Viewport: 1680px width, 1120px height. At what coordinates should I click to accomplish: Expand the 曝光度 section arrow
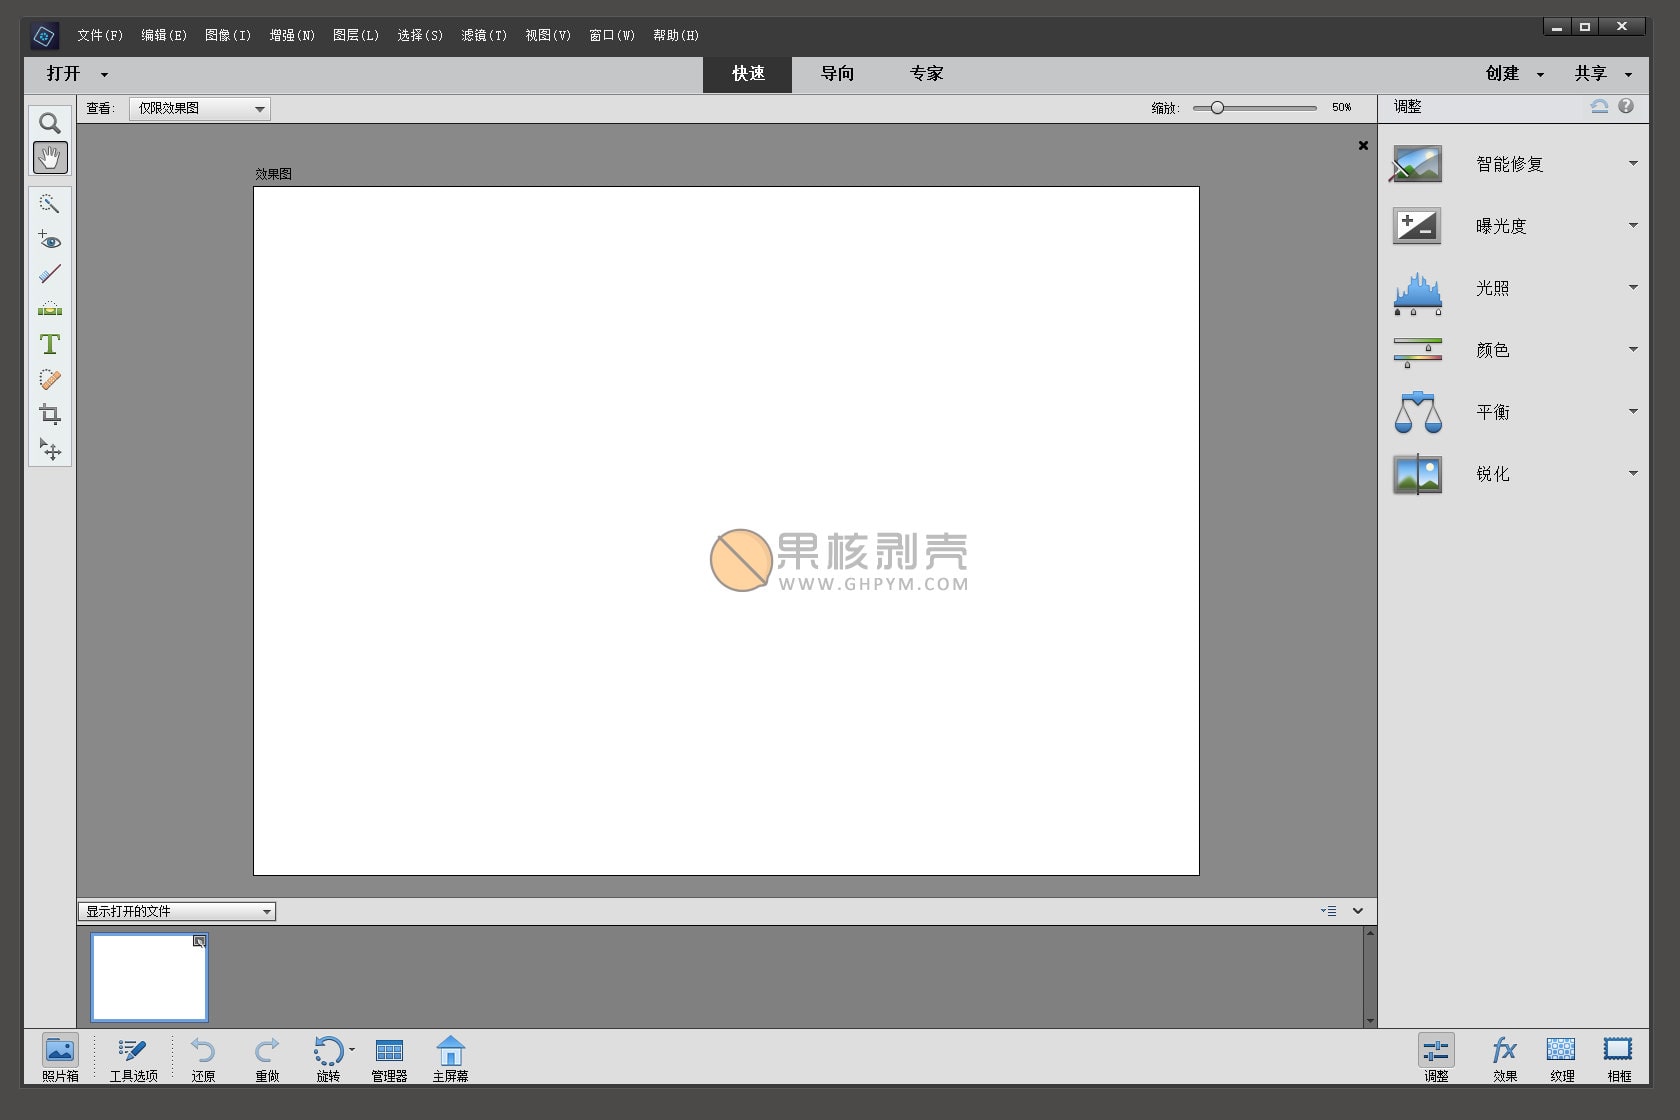point(1633,225)
